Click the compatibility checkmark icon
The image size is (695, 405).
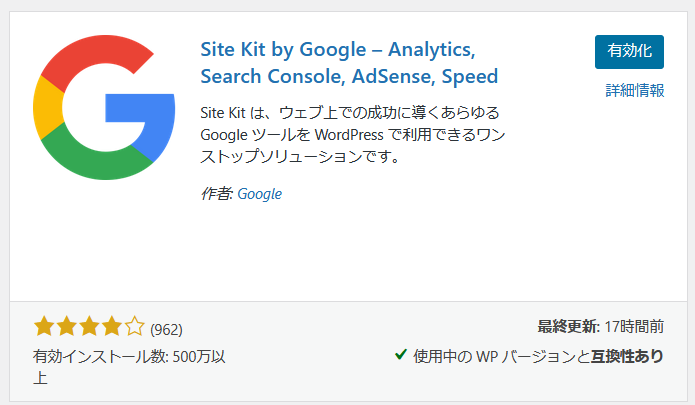(x=400, y=353)
